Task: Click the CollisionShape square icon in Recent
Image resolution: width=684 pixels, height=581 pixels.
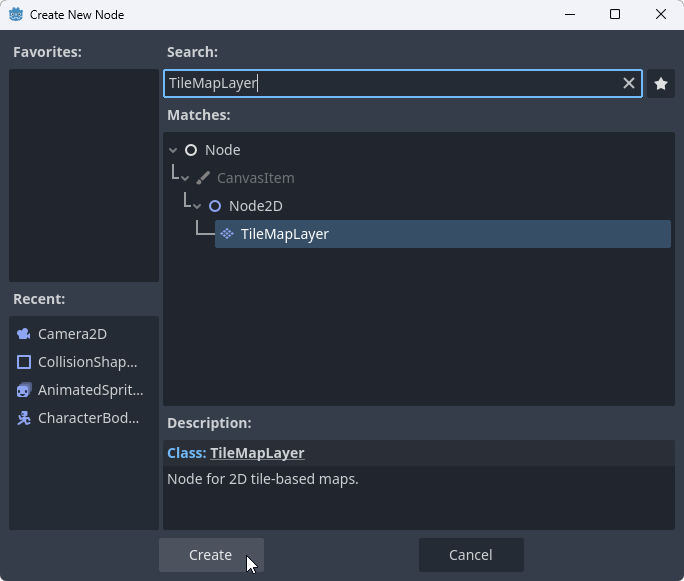Action: [x=24, y=362]
